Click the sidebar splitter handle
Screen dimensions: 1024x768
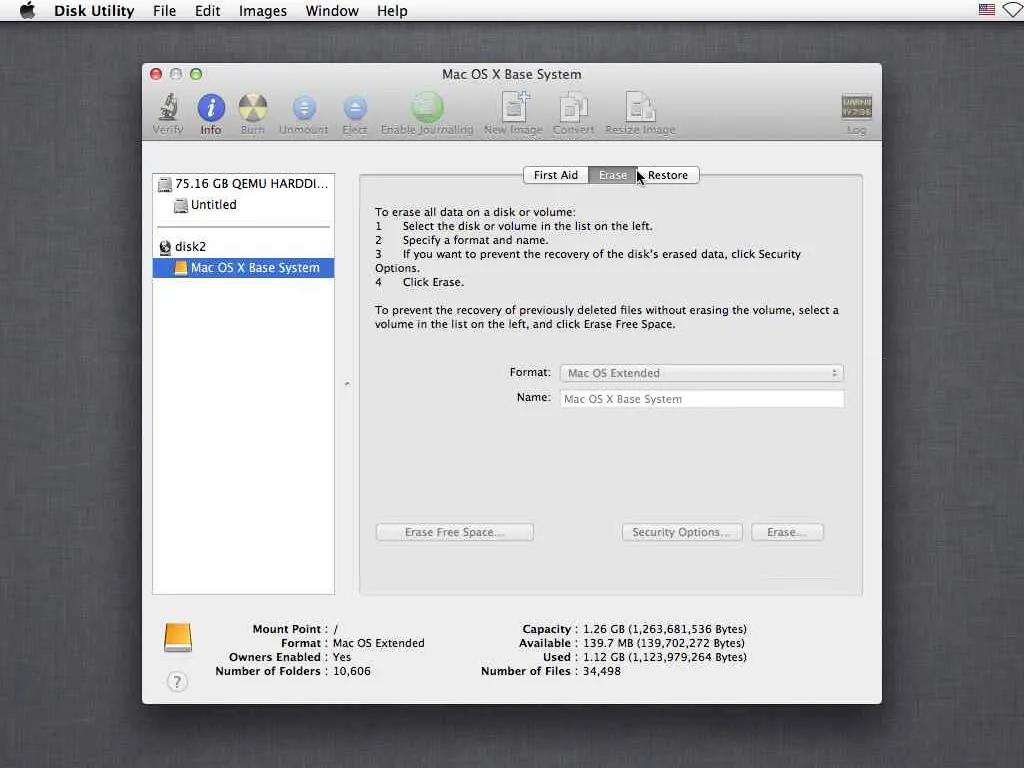click(x=347, y=384)
